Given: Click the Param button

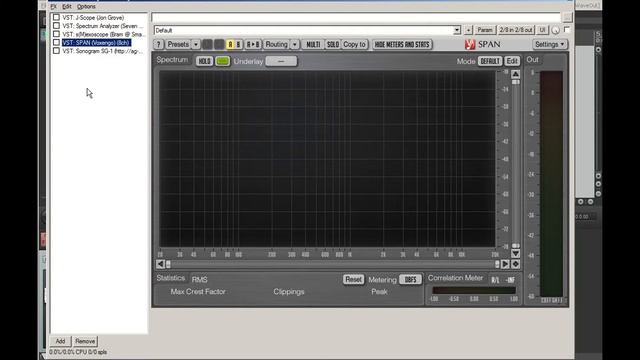Looking at the screenshot, I should (x=485, y=30).
